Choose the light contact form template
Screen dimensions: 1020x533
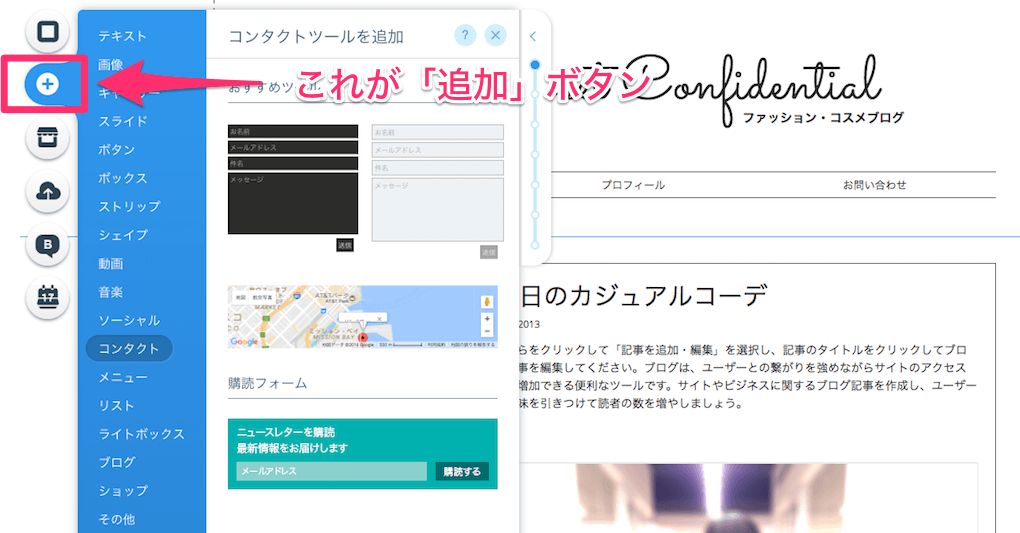pos(437,191)
